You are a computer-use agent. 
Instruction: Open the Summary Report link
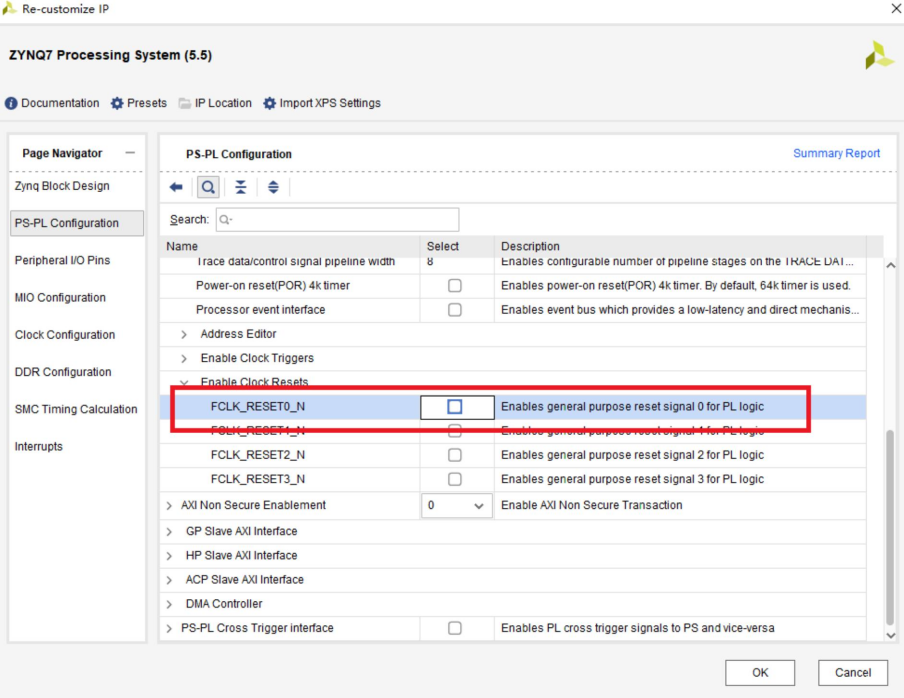[836, 153]
